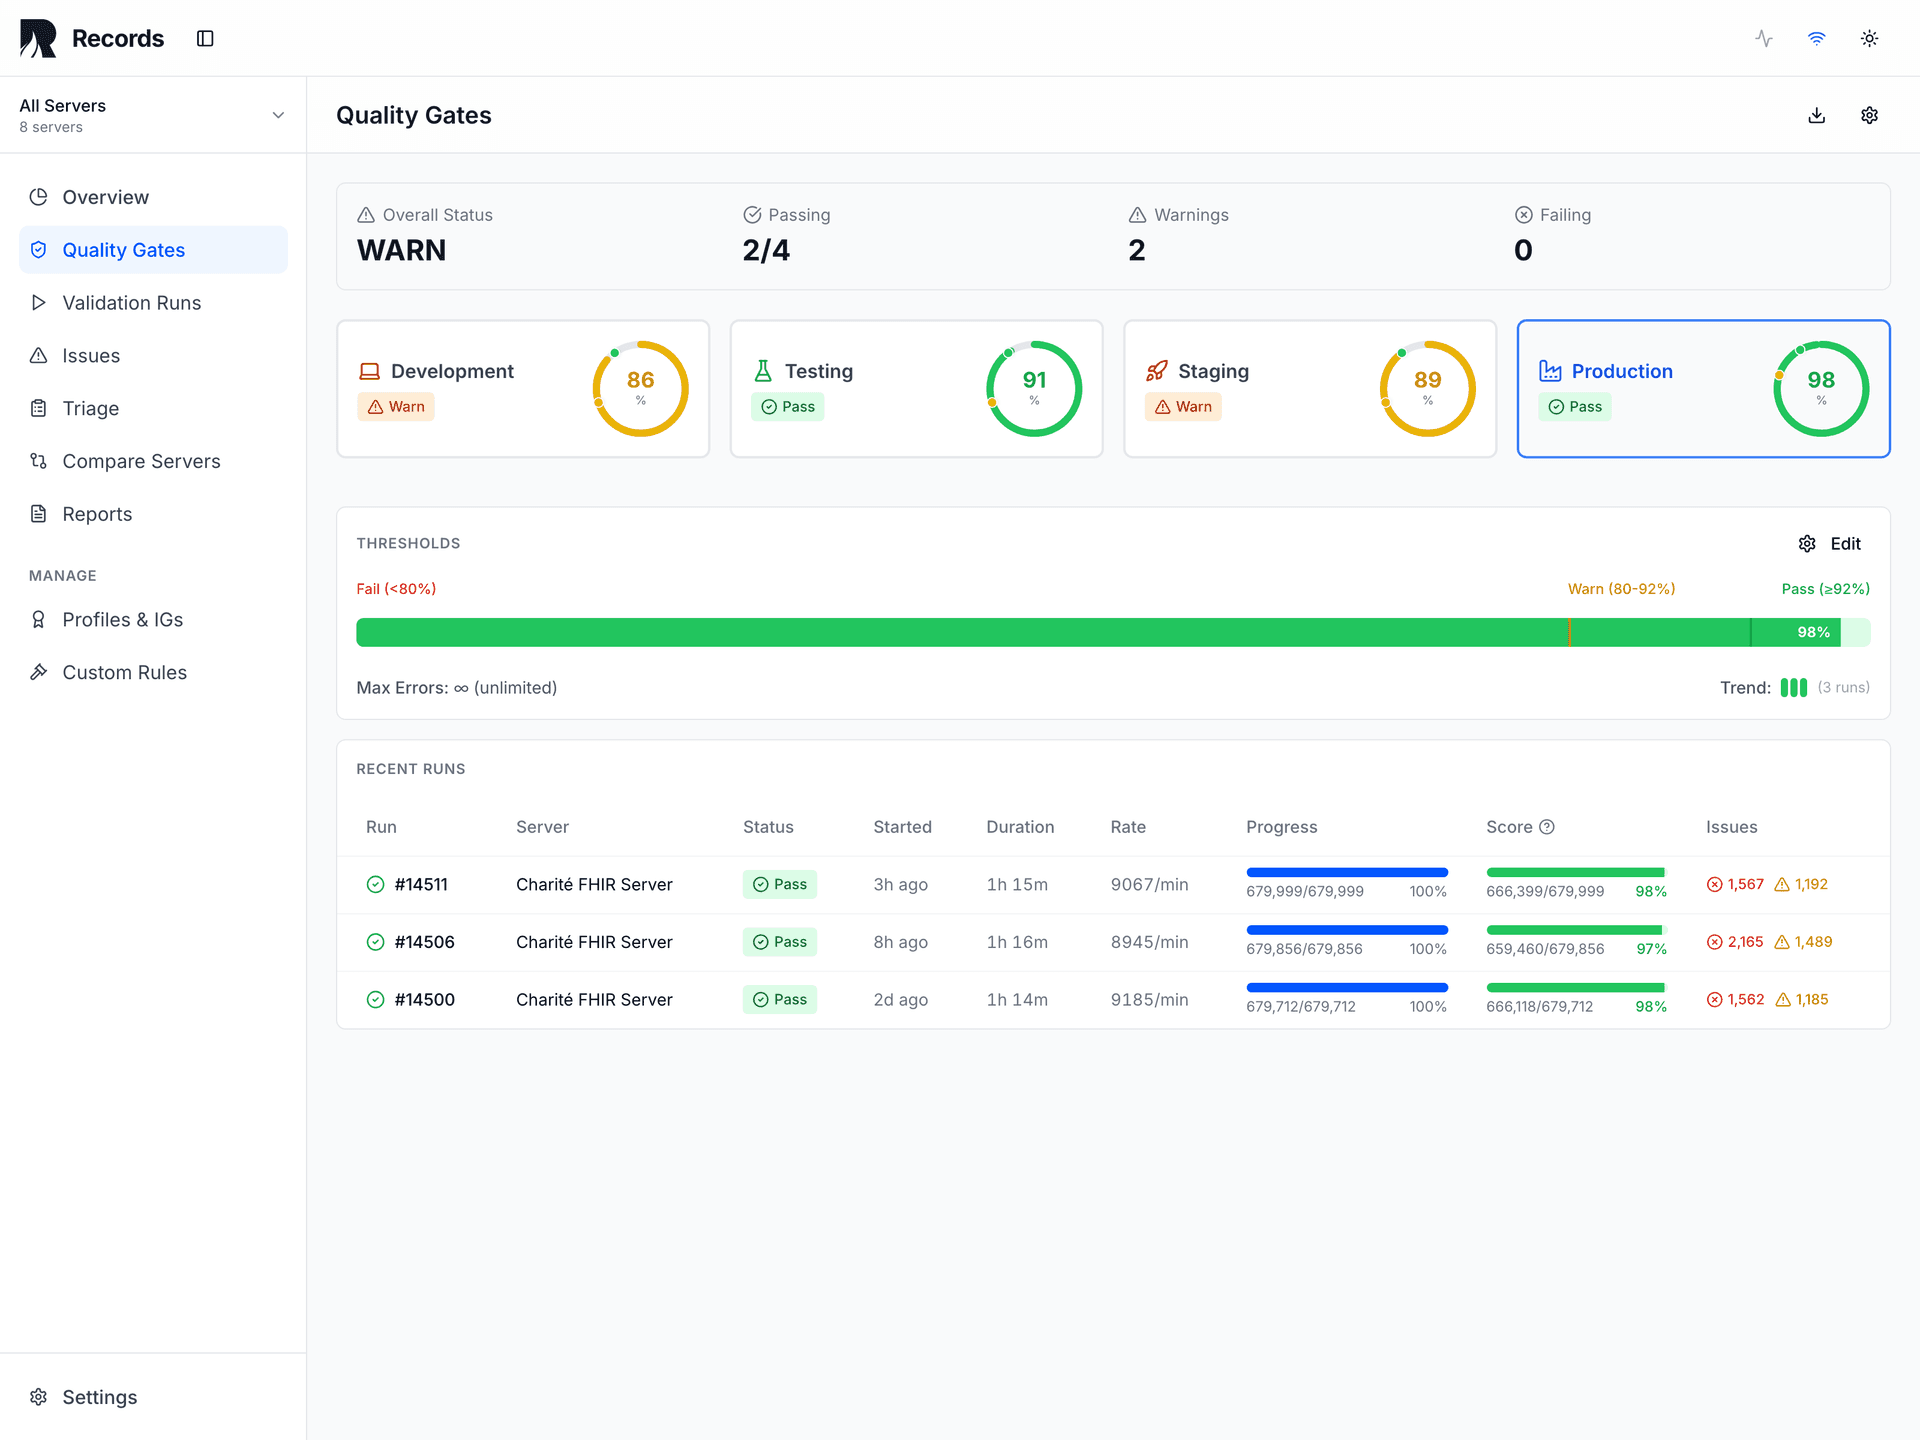
Task: Go to Validation Runs page
Action: [131, 303]
